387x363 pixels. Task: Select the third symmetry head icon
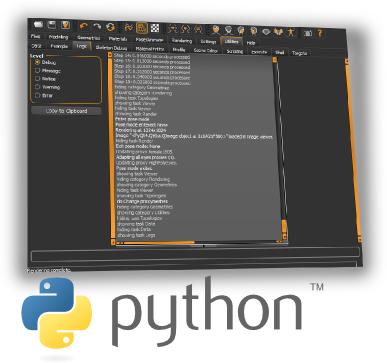(198, 29)
